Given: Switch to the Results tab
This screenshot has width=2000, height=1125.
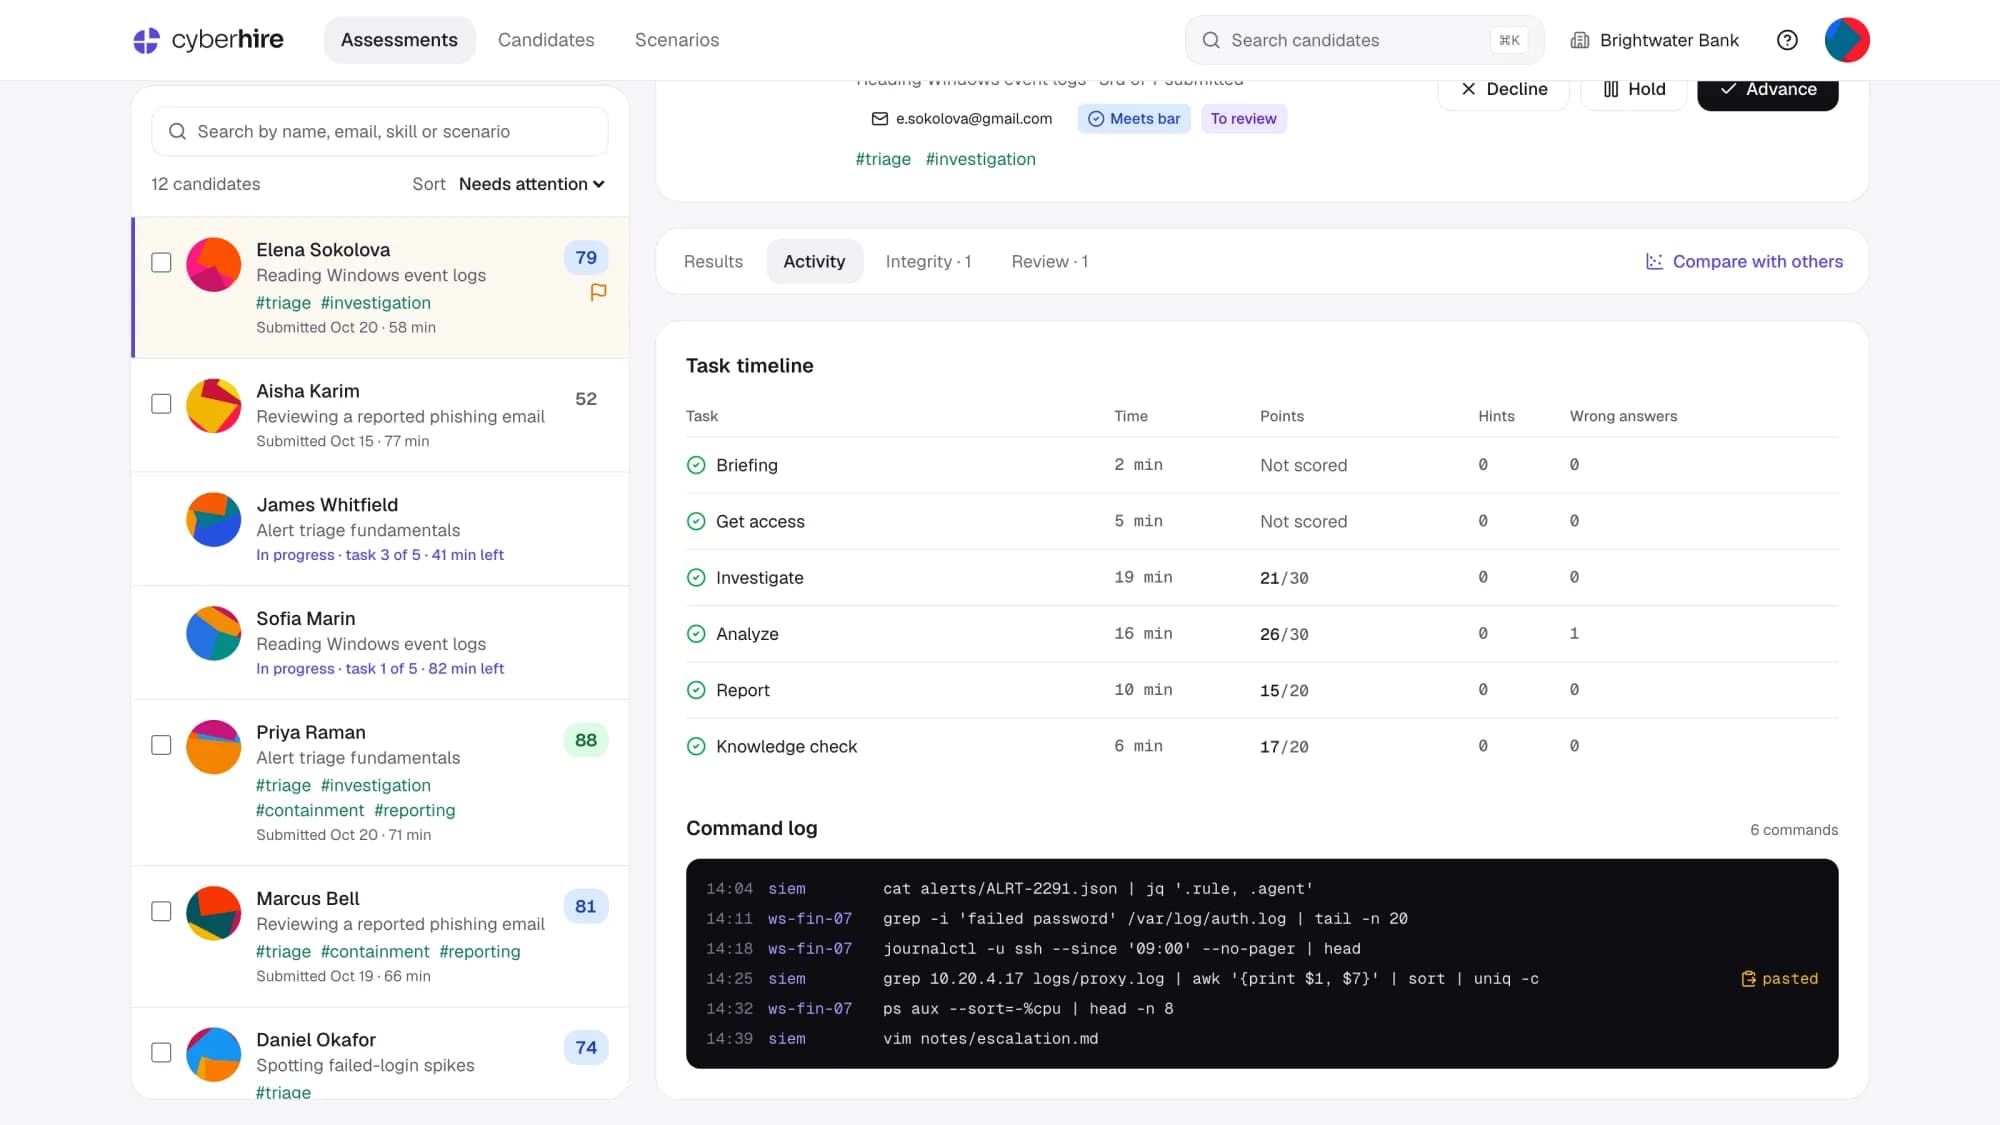Looking at the screenshot, I should [x=713, y=261].
